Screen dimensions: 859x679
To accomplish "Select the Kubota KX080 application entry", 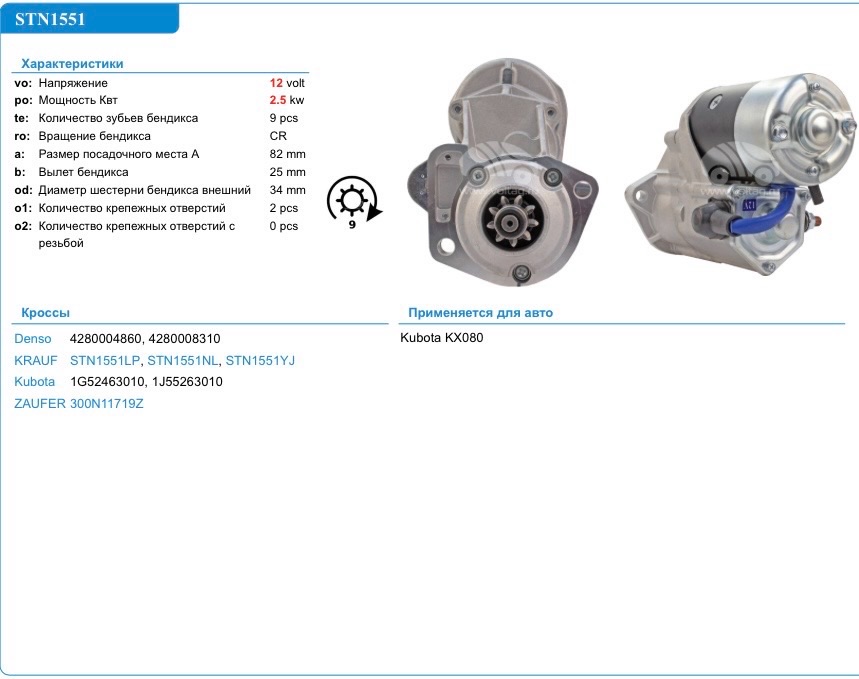I will (x=442, y=338).
